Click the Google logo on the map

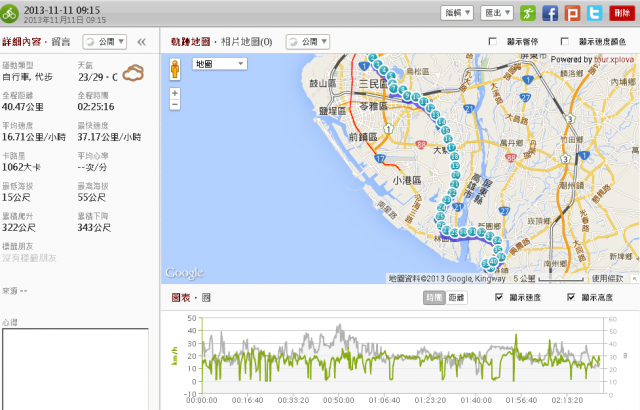pyautogui.click(x=184, y=273)
